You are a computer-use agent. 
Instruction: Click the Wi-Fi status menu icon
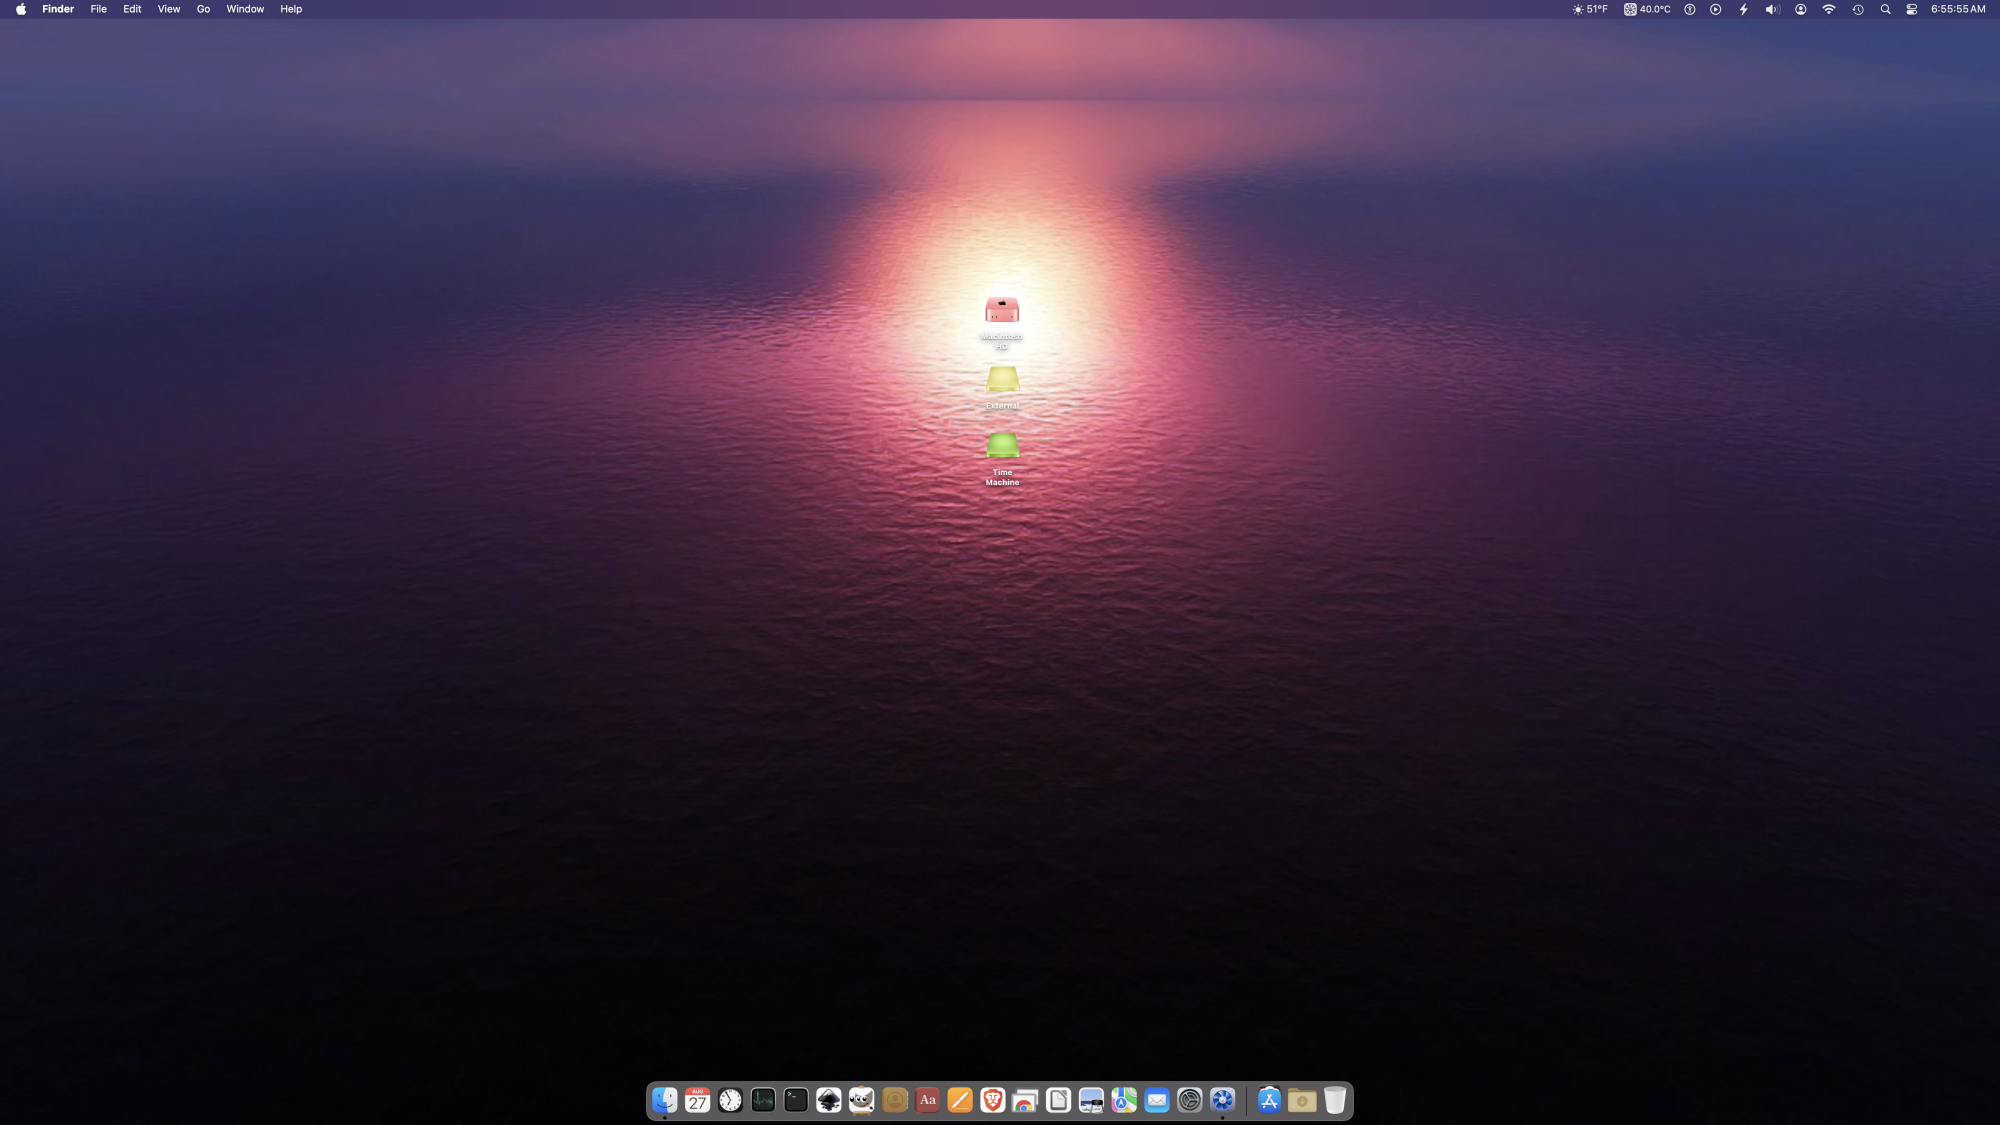pos(1828,9)
